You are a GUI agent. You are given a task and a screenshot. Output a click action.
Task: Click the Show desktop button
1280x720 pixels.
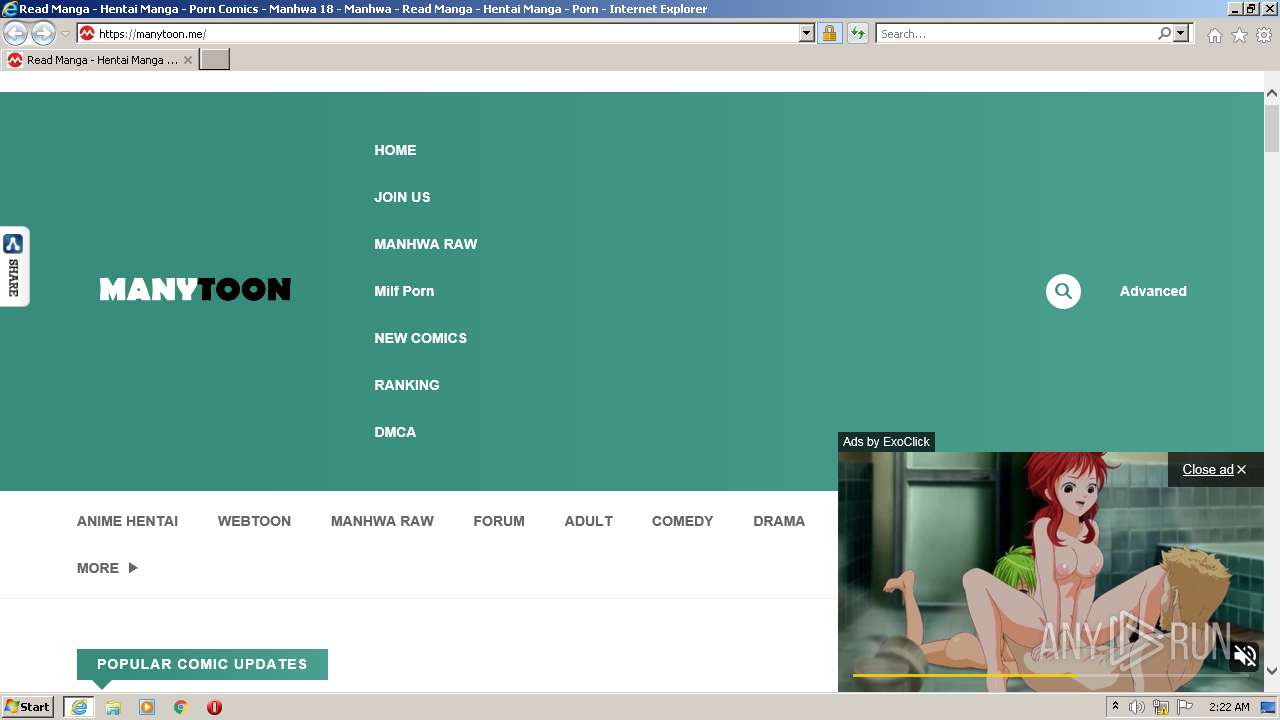click(1268, 707)
